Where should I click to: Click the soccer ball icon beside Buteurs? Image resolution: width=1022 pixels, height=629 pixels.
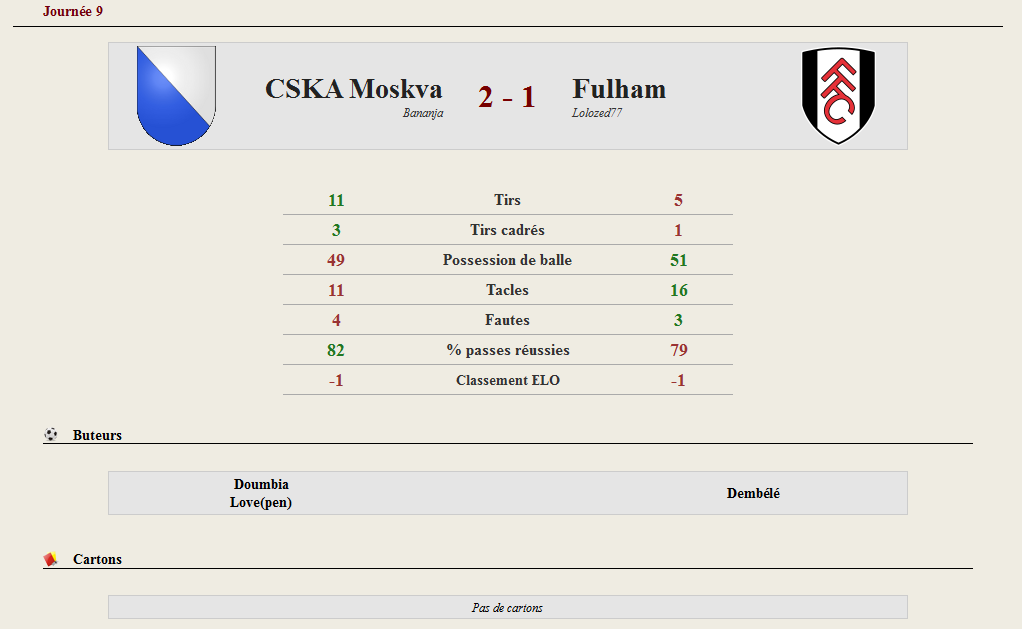pos(51,434)
